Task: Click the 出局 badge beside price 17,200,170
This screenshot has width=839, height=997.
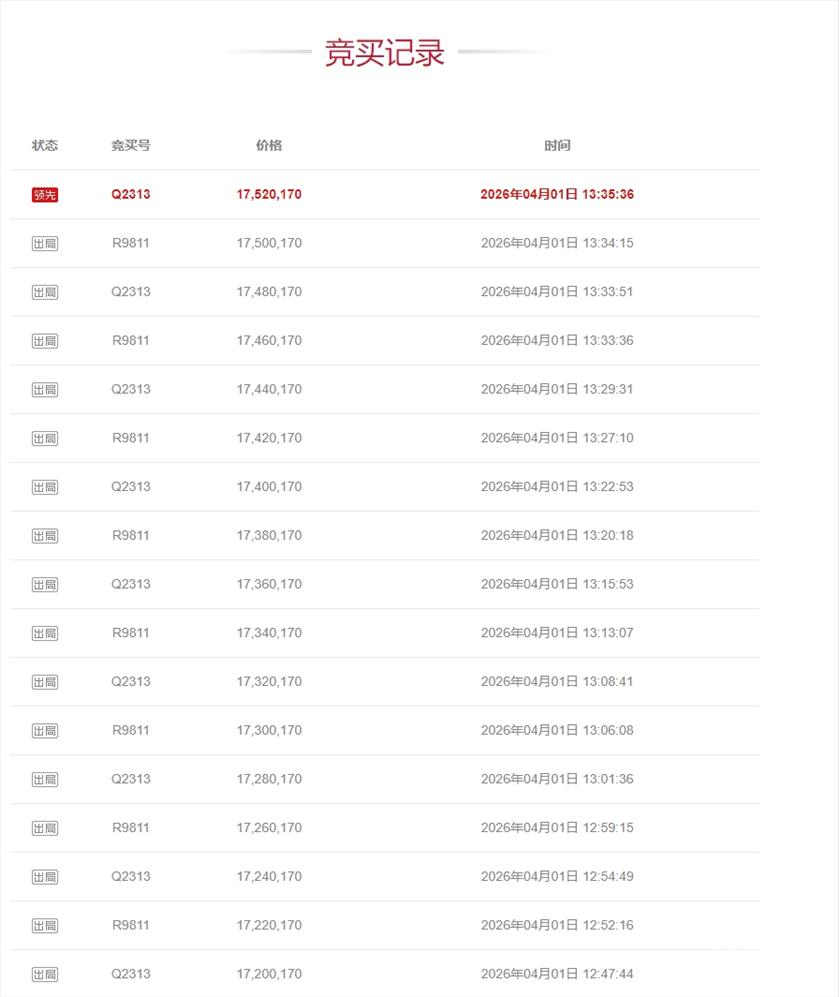Action: (45, 974)
